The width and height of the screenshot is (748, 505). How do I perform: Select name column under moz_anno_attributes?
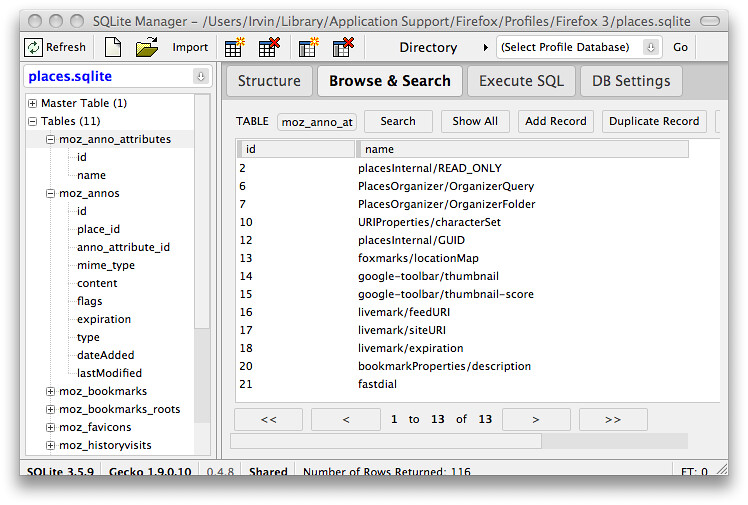coord(91,175)
